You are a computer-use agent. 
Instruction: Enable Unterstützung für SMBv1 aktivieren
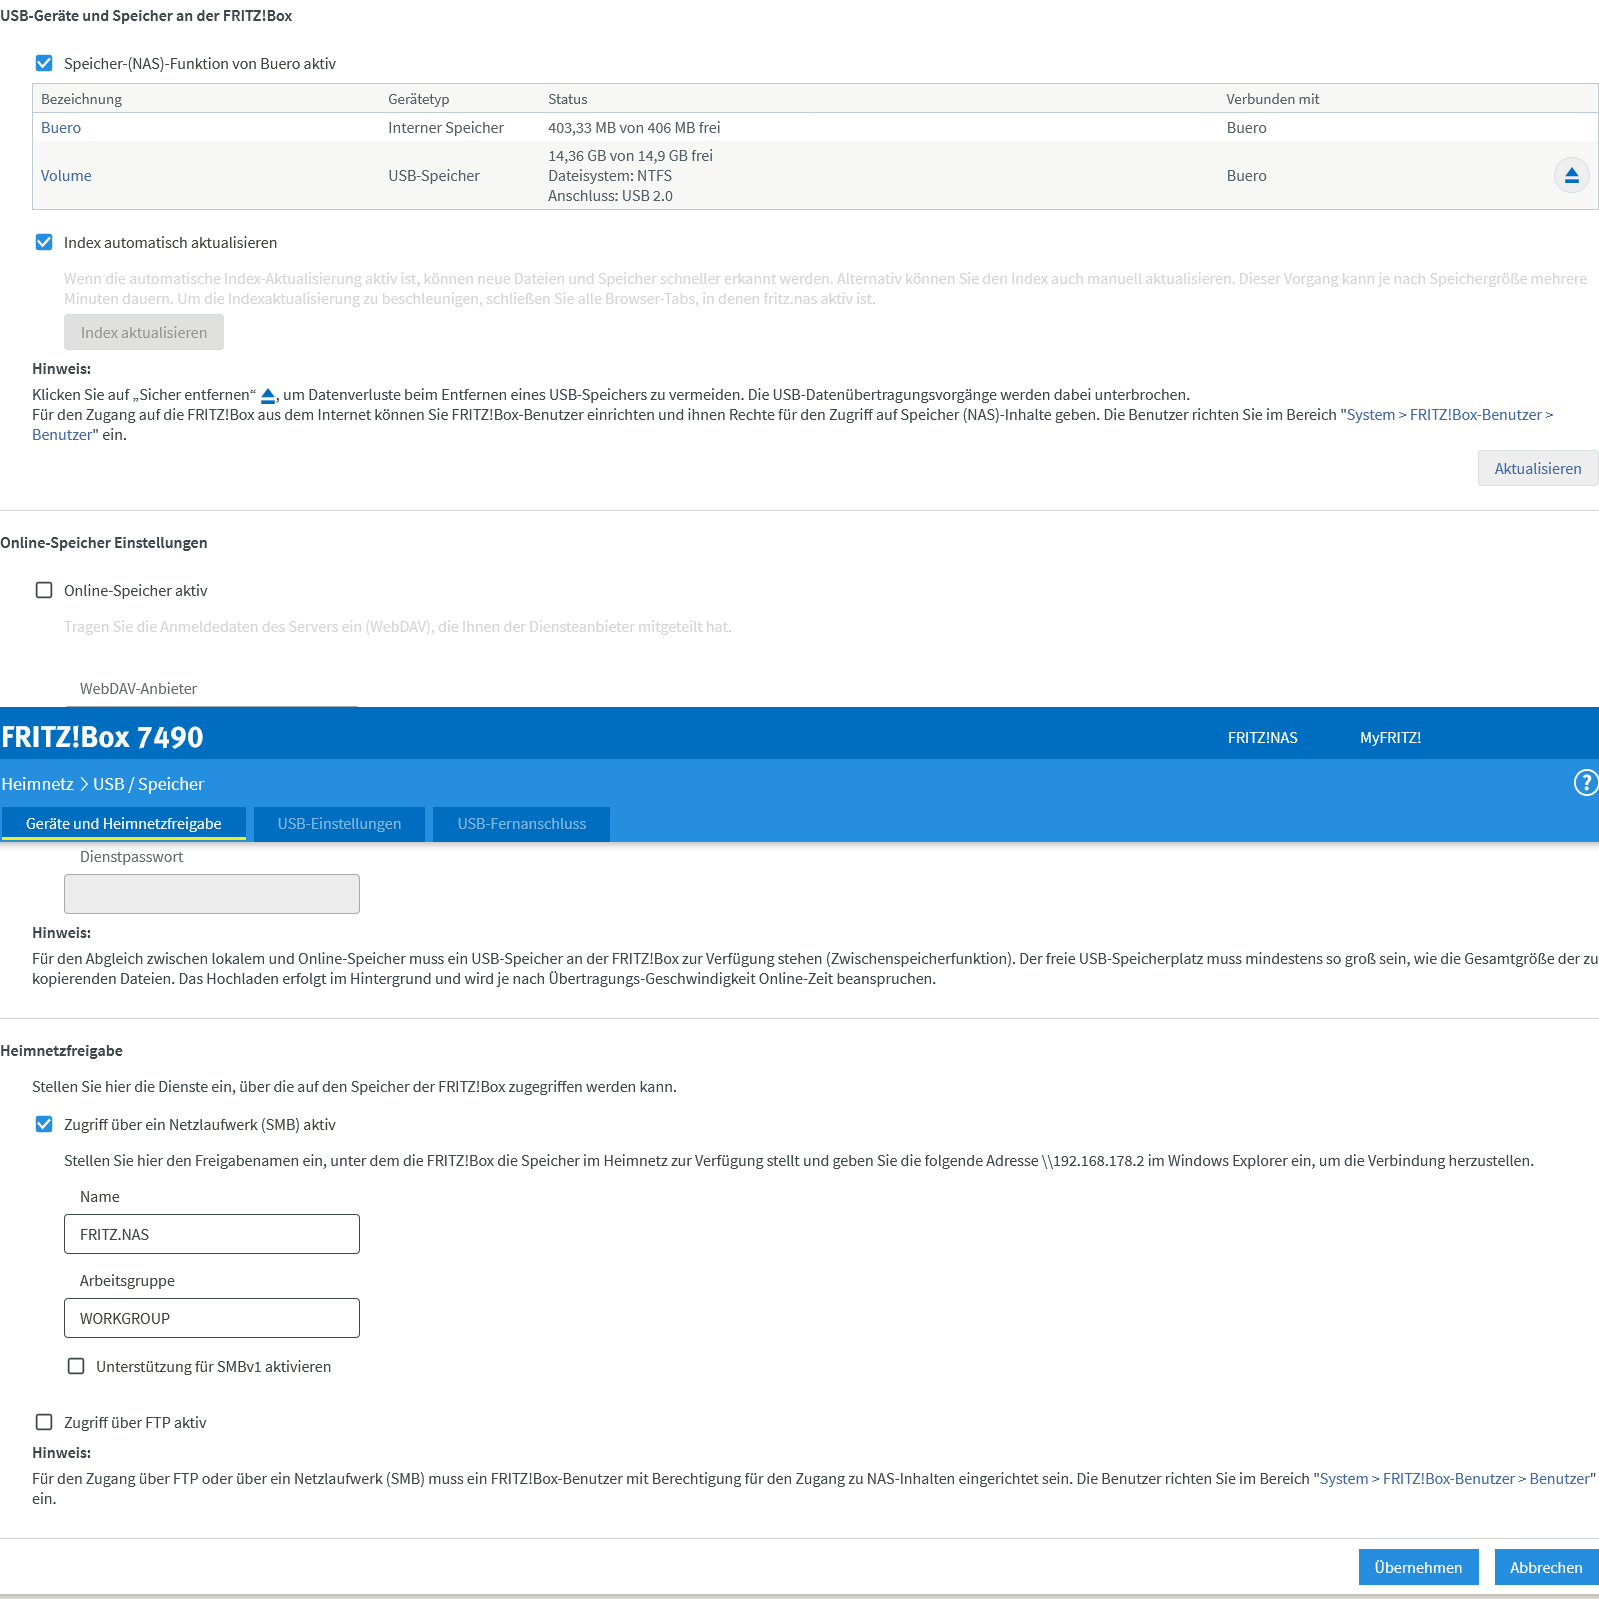coord(76,1366)
